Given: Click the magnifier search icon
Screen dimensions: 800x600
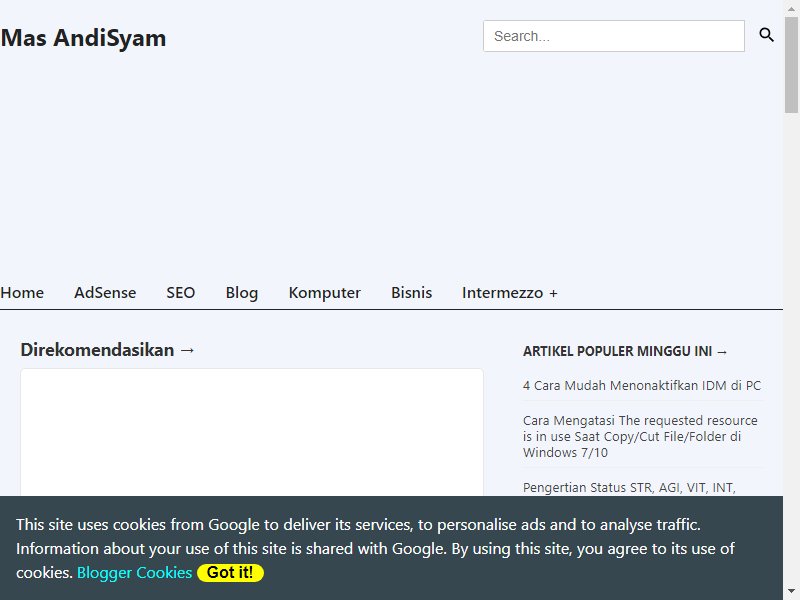Looking at the screenshot, I should click(x=766, y=35).
